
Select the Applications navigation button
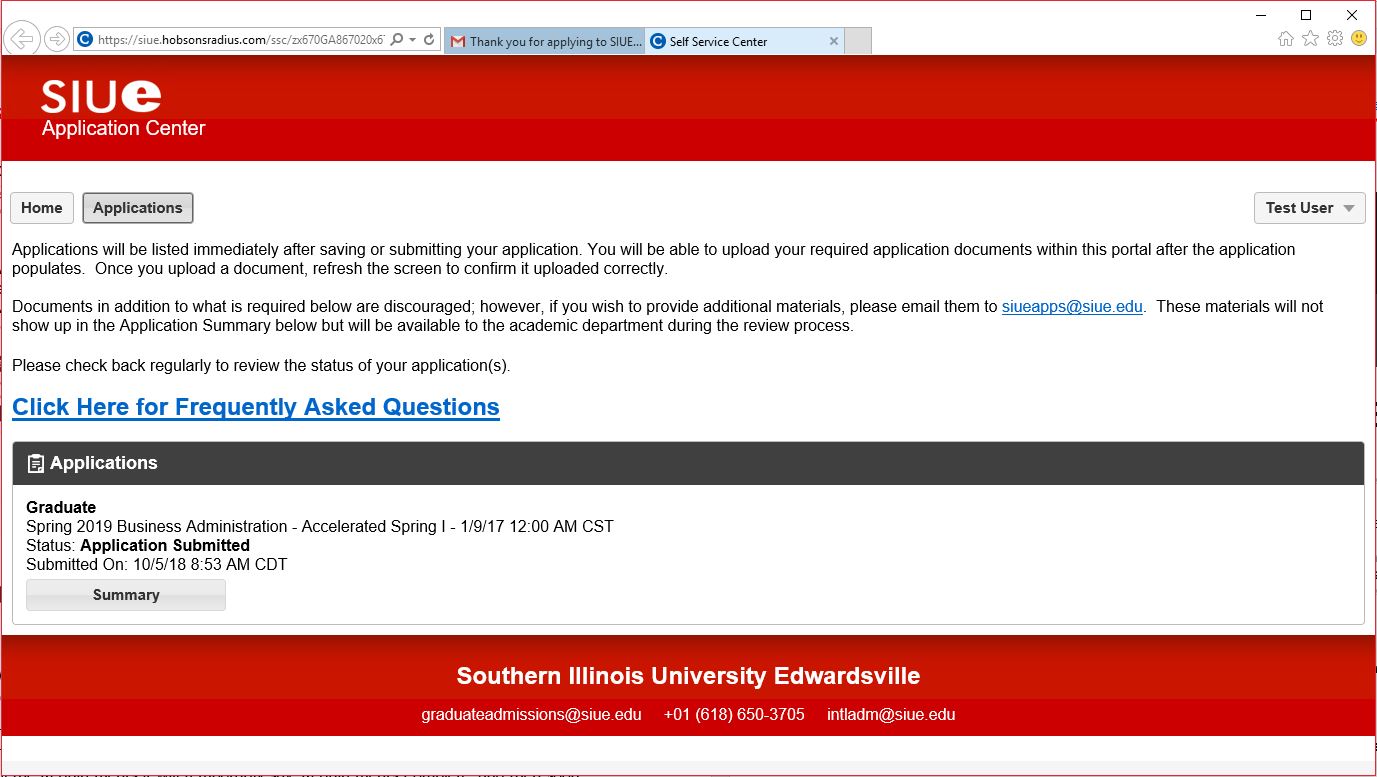tap(138, 208)
